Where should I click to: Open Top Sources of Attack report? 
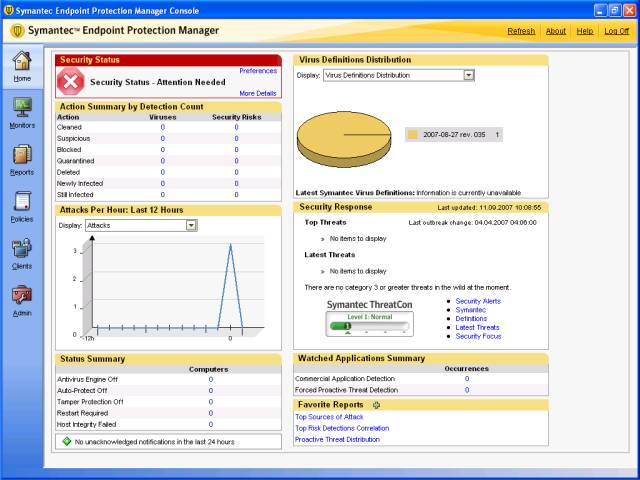pos(329,417)
